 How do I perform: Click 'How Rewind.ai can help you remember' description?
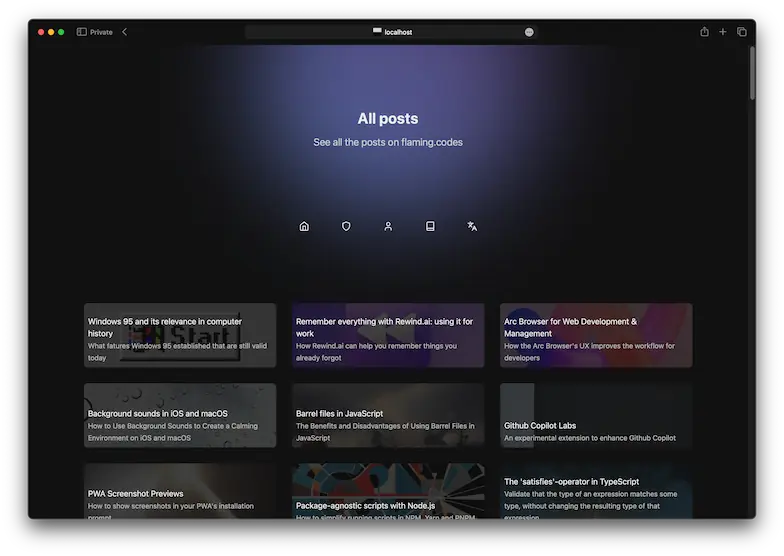(376, 352)
